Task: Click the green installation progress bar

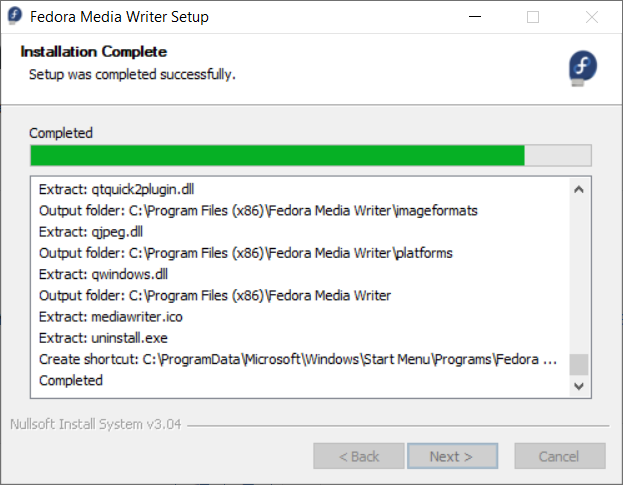Action: [x=311, y=155]
